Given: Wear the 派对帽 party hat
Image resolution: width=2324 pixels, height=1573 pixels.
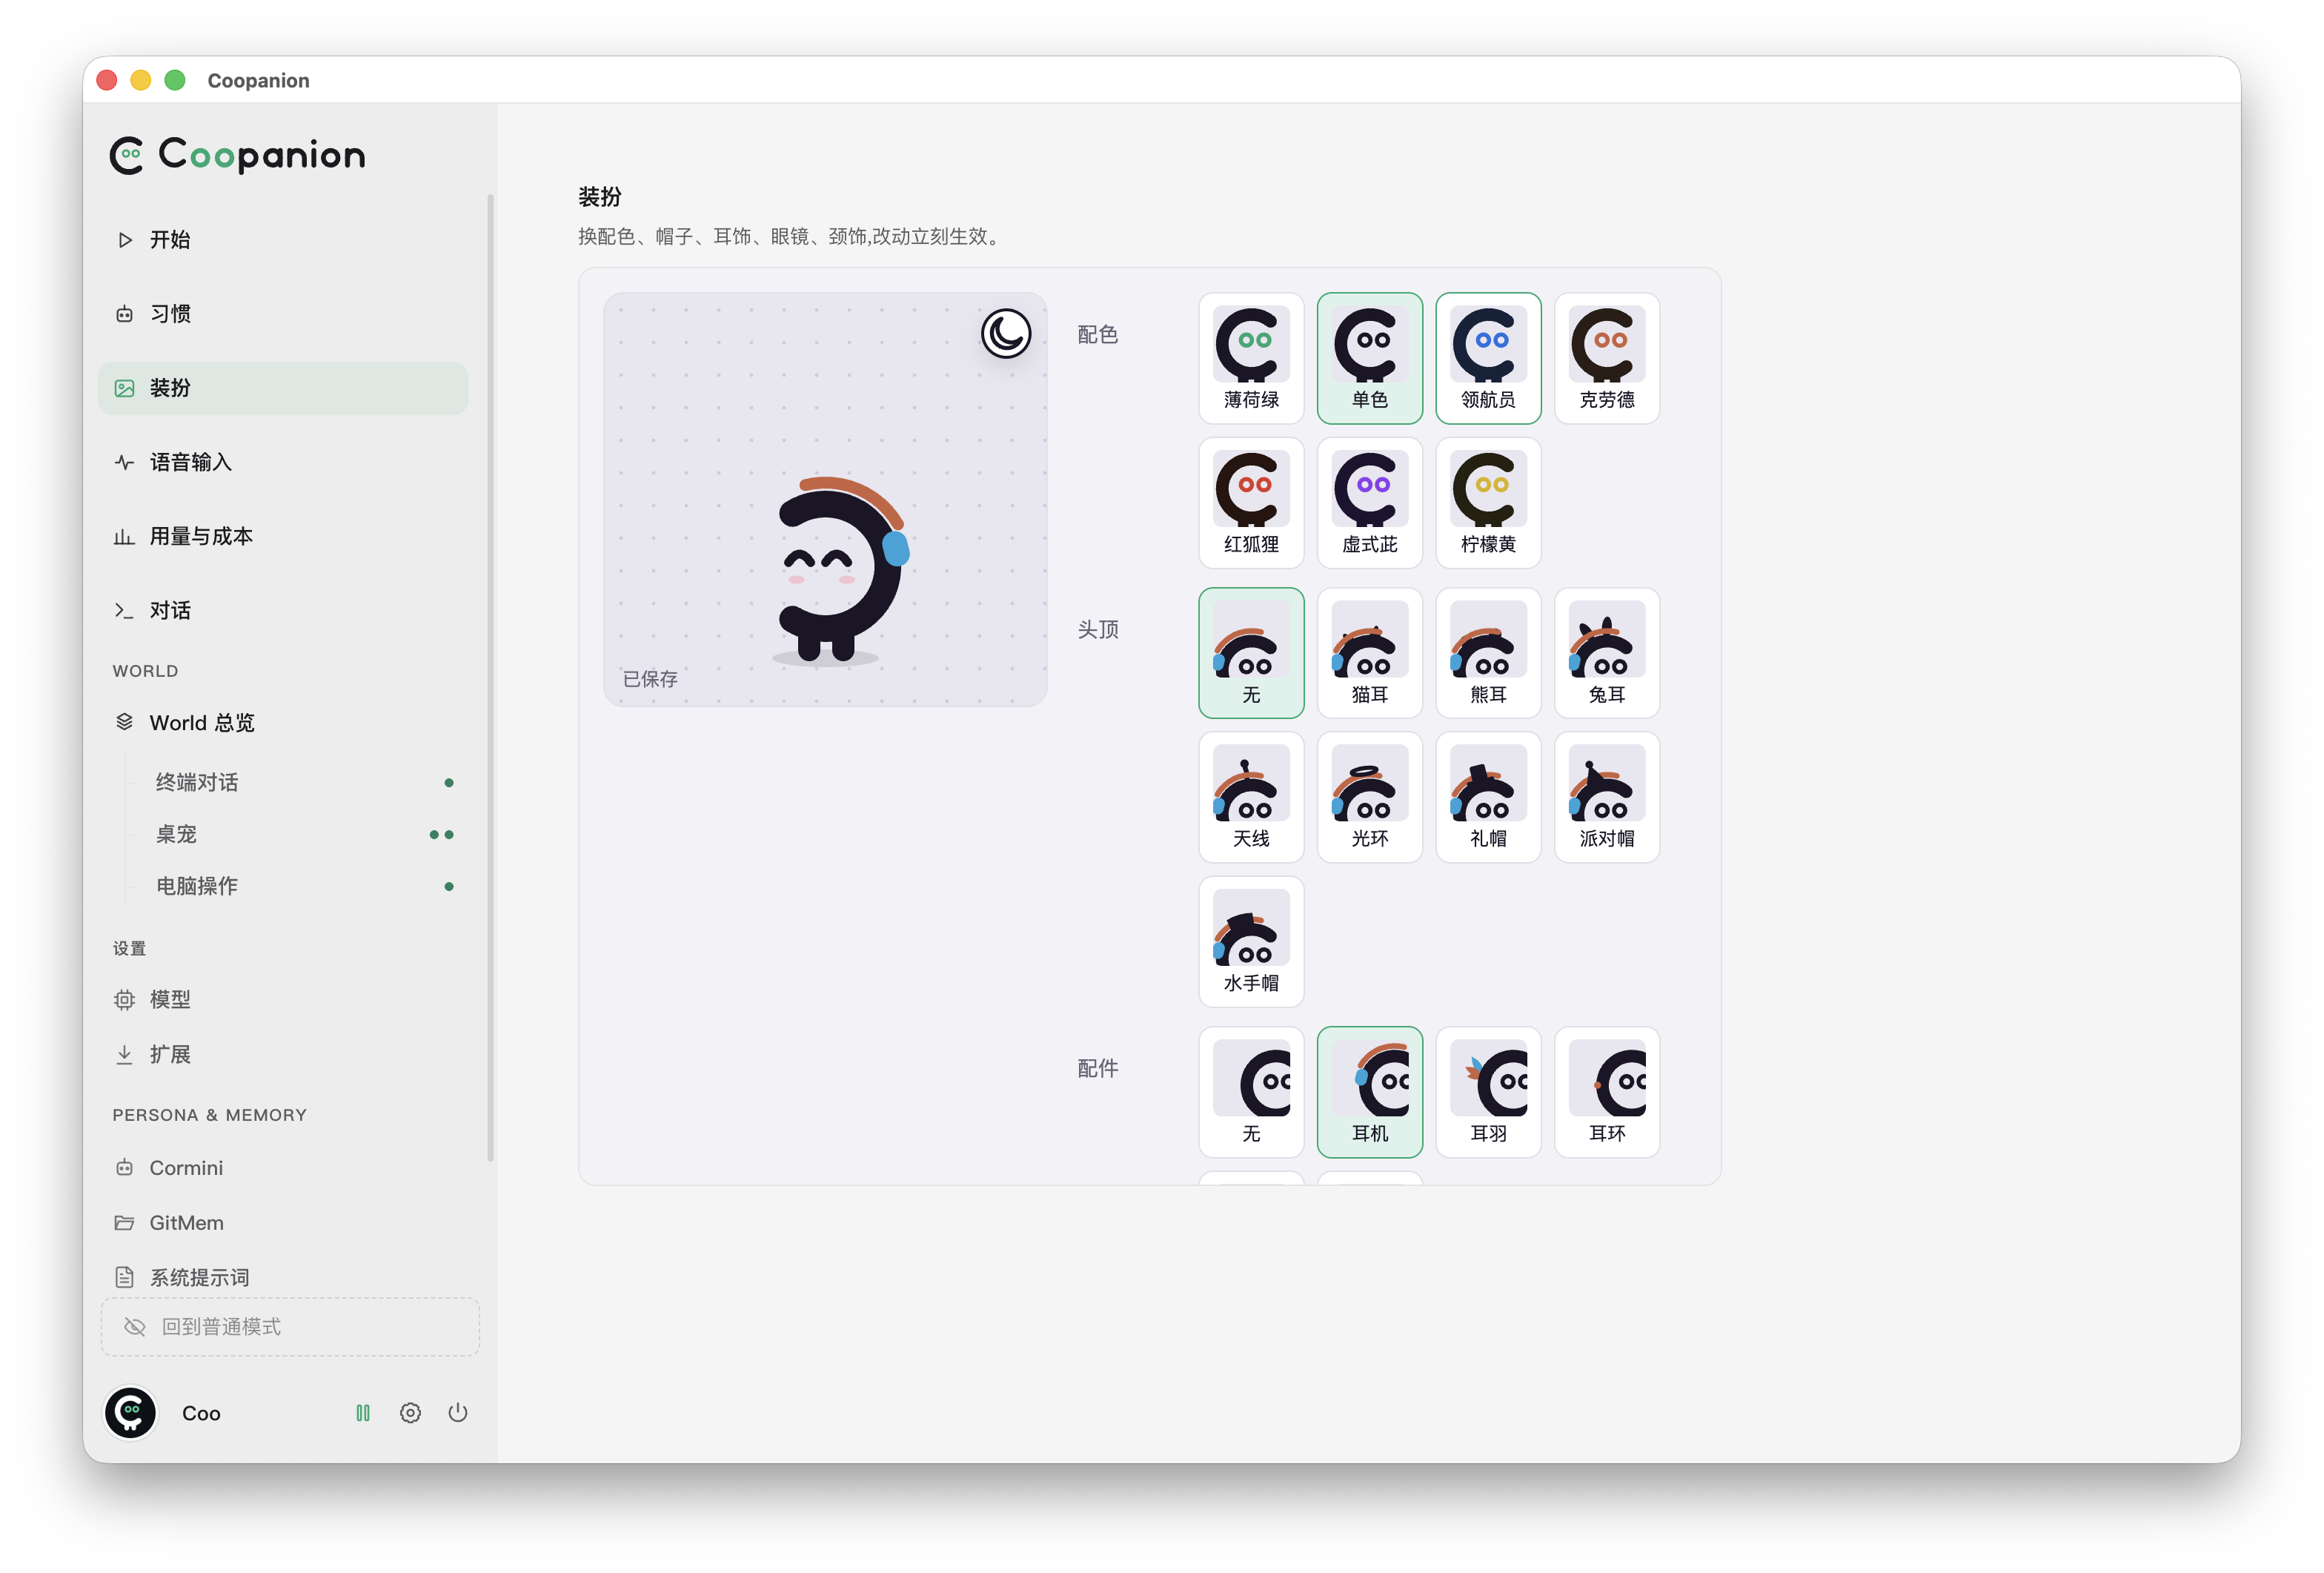Looking at the screenshot, I should [1606, 797].
